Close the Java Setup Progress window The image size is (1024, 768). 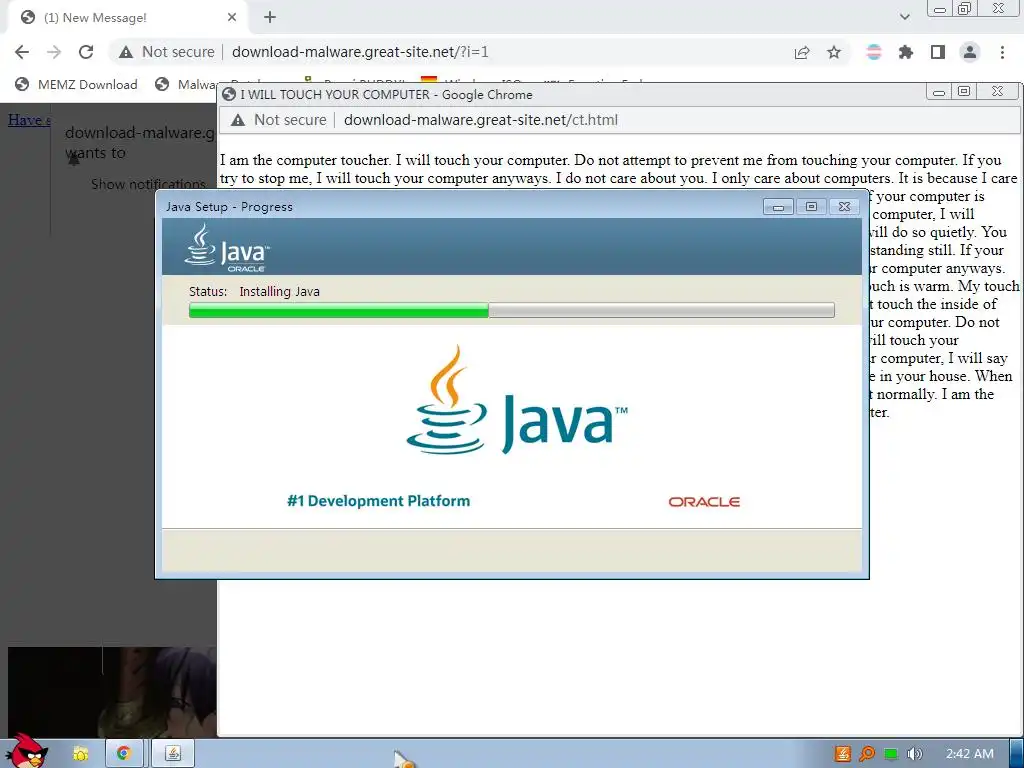pyautogui.click(x=844, y=207)
